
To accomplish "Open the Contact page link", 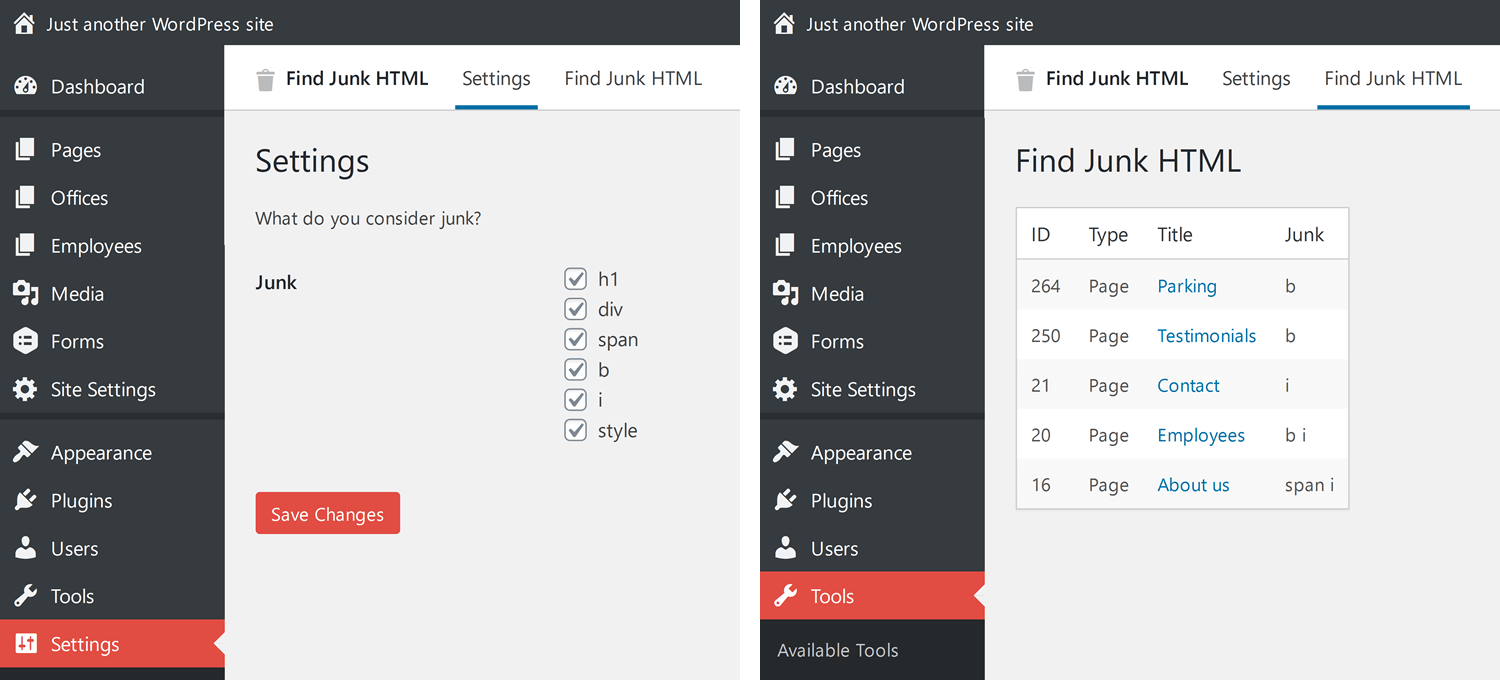I will [1188, 386].
